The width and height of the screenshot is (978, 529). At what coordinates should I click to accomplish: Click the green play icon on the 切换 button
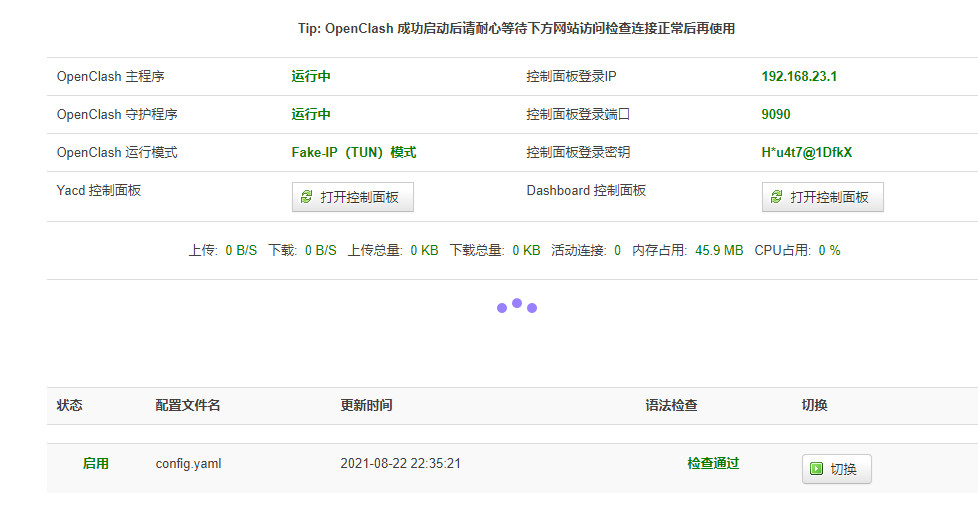pyautogui.click(x=816, y=468)
